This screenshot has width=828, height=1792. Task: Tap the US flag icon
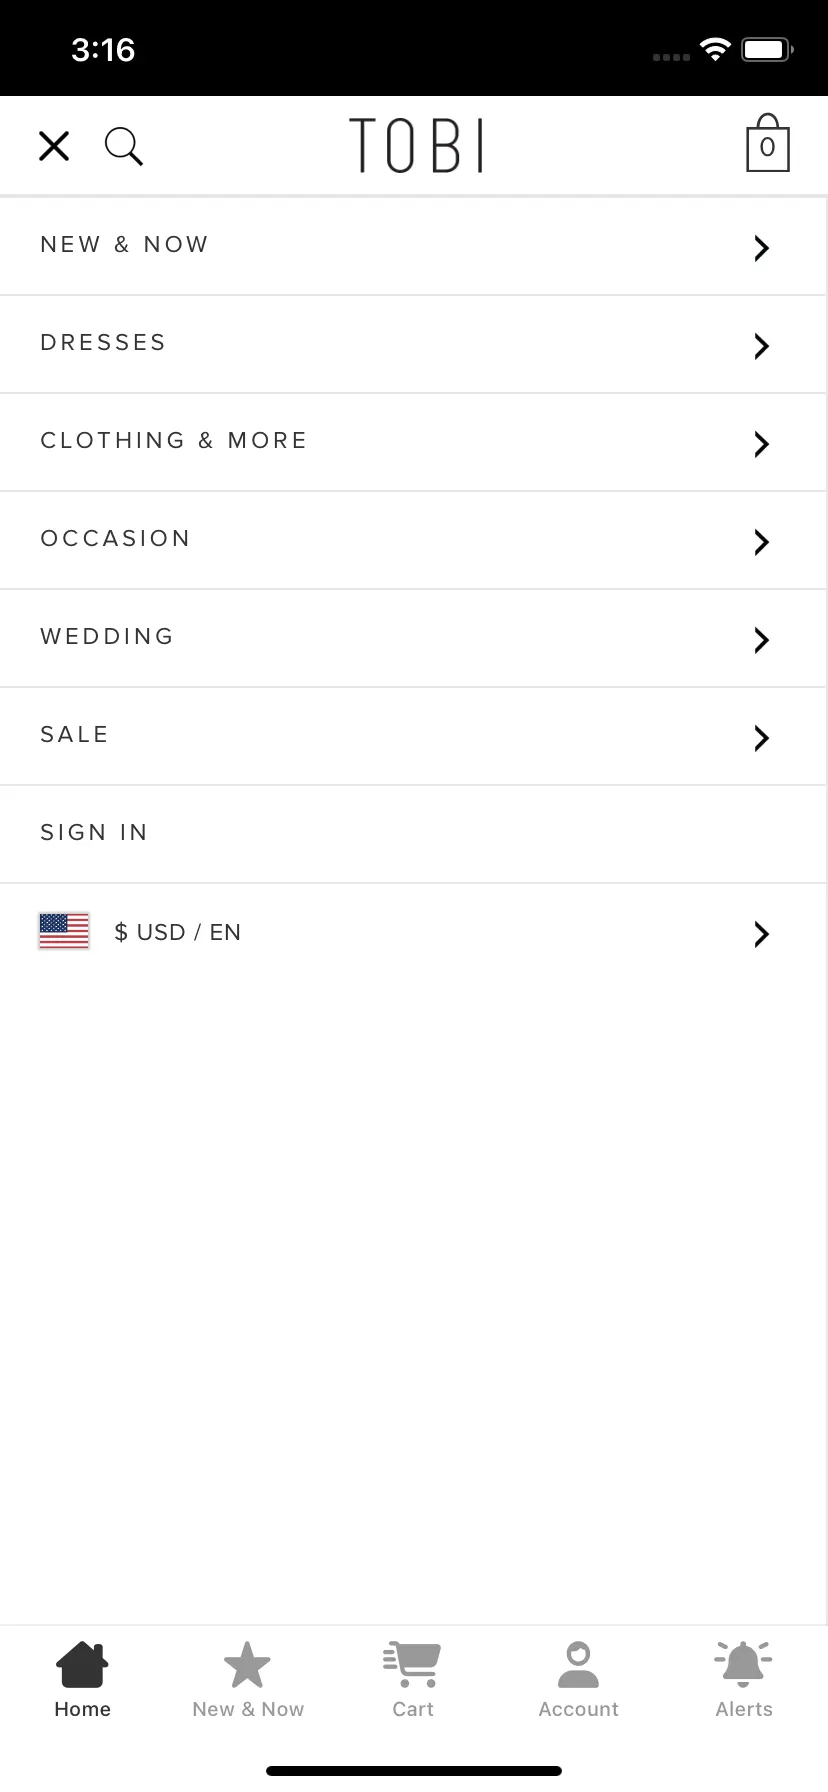coord(64,931)
